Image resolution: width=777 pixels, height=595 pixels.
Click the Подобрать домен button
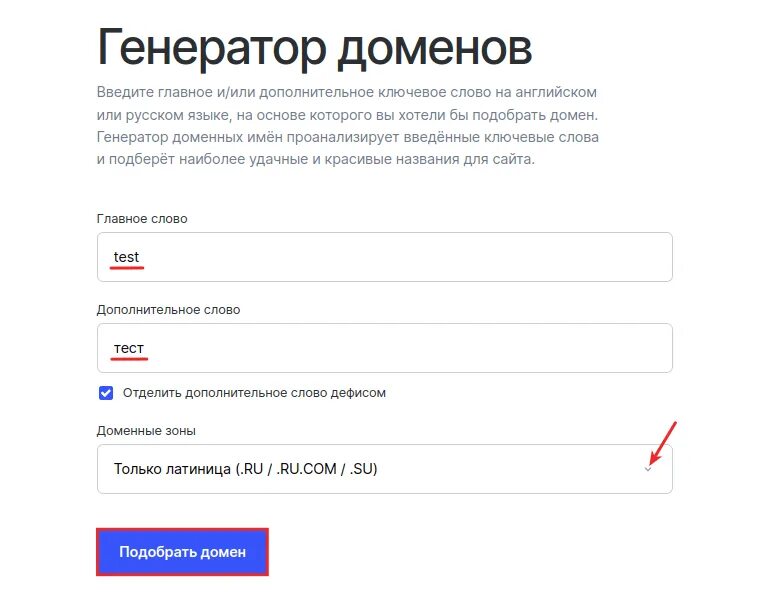pos(182,552)
